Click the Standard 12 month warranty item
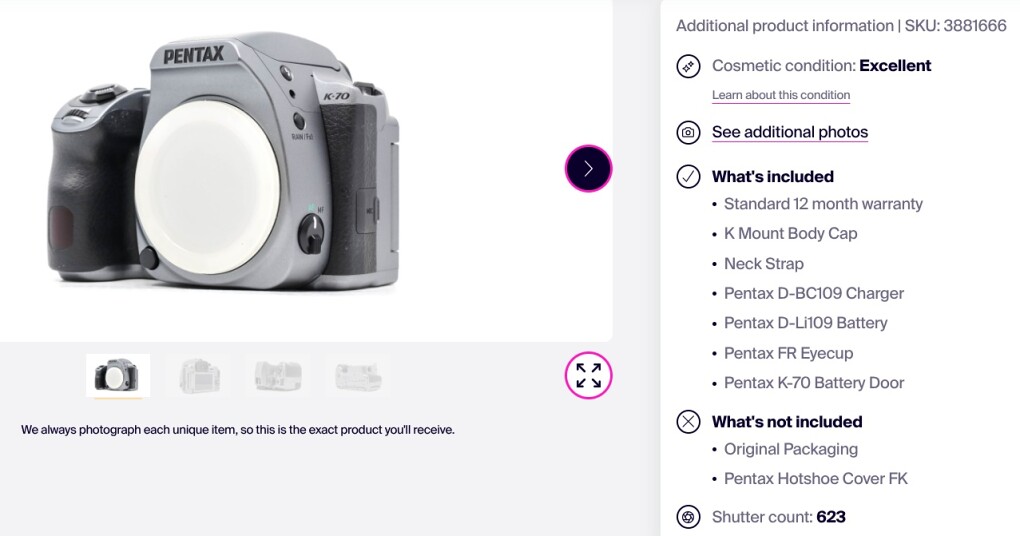This screenshot has height=536, width=1020. point(824,204)
